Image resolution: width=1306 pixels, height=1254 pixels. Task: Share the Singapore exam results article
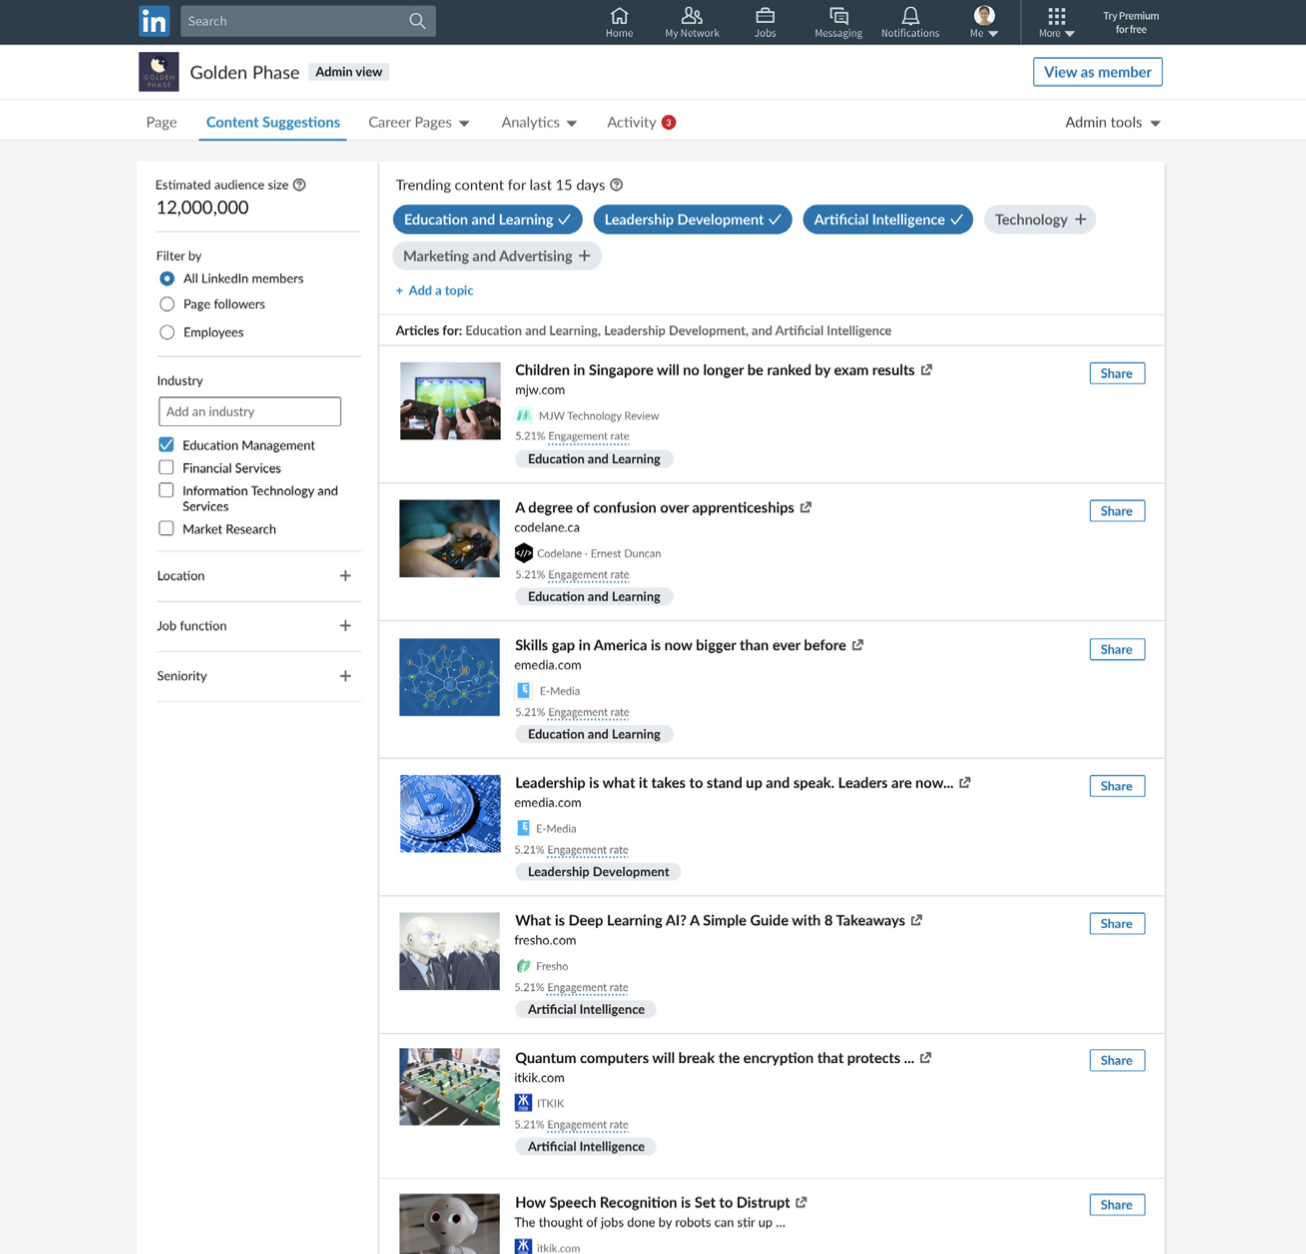pos(1116,373)
